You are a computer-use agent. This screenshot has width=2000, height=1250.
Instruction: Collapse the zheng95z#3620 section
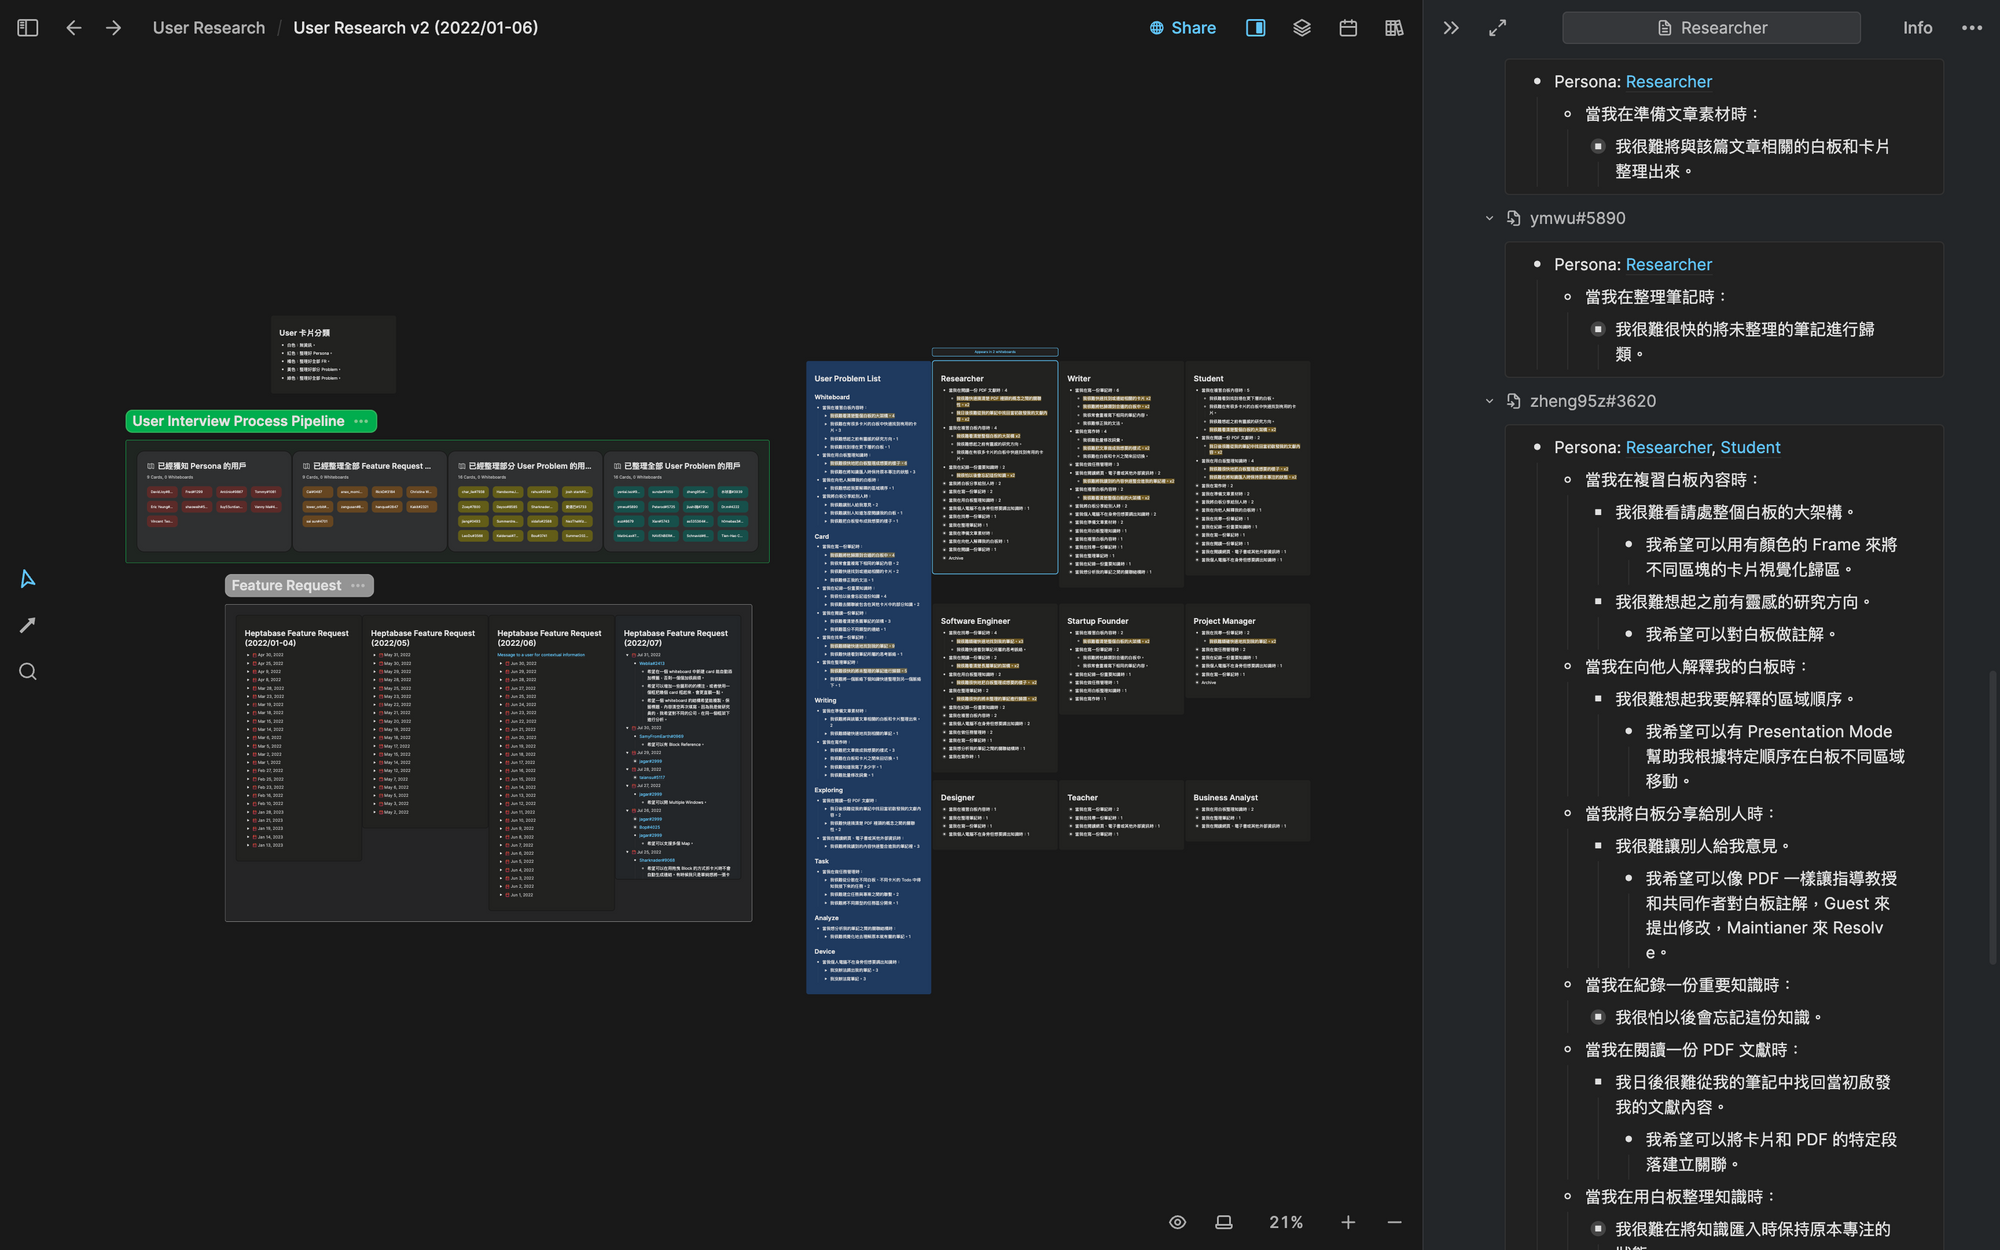pyautogui.click(x=1489, y=401)
